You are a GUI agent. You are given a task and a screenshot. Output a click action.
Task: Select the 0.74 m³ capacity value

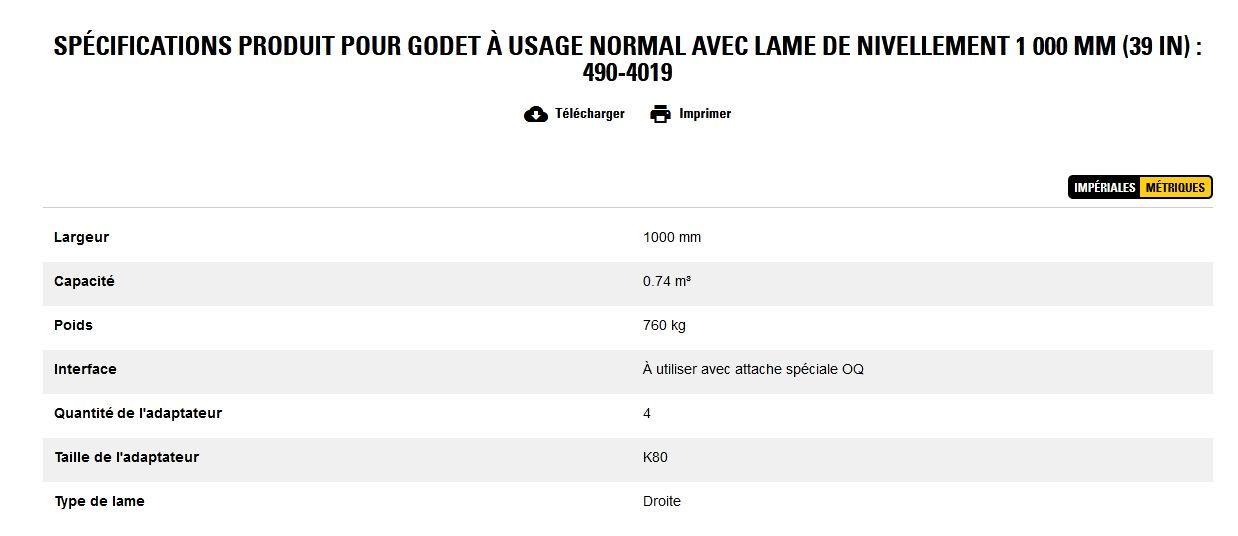667,282
